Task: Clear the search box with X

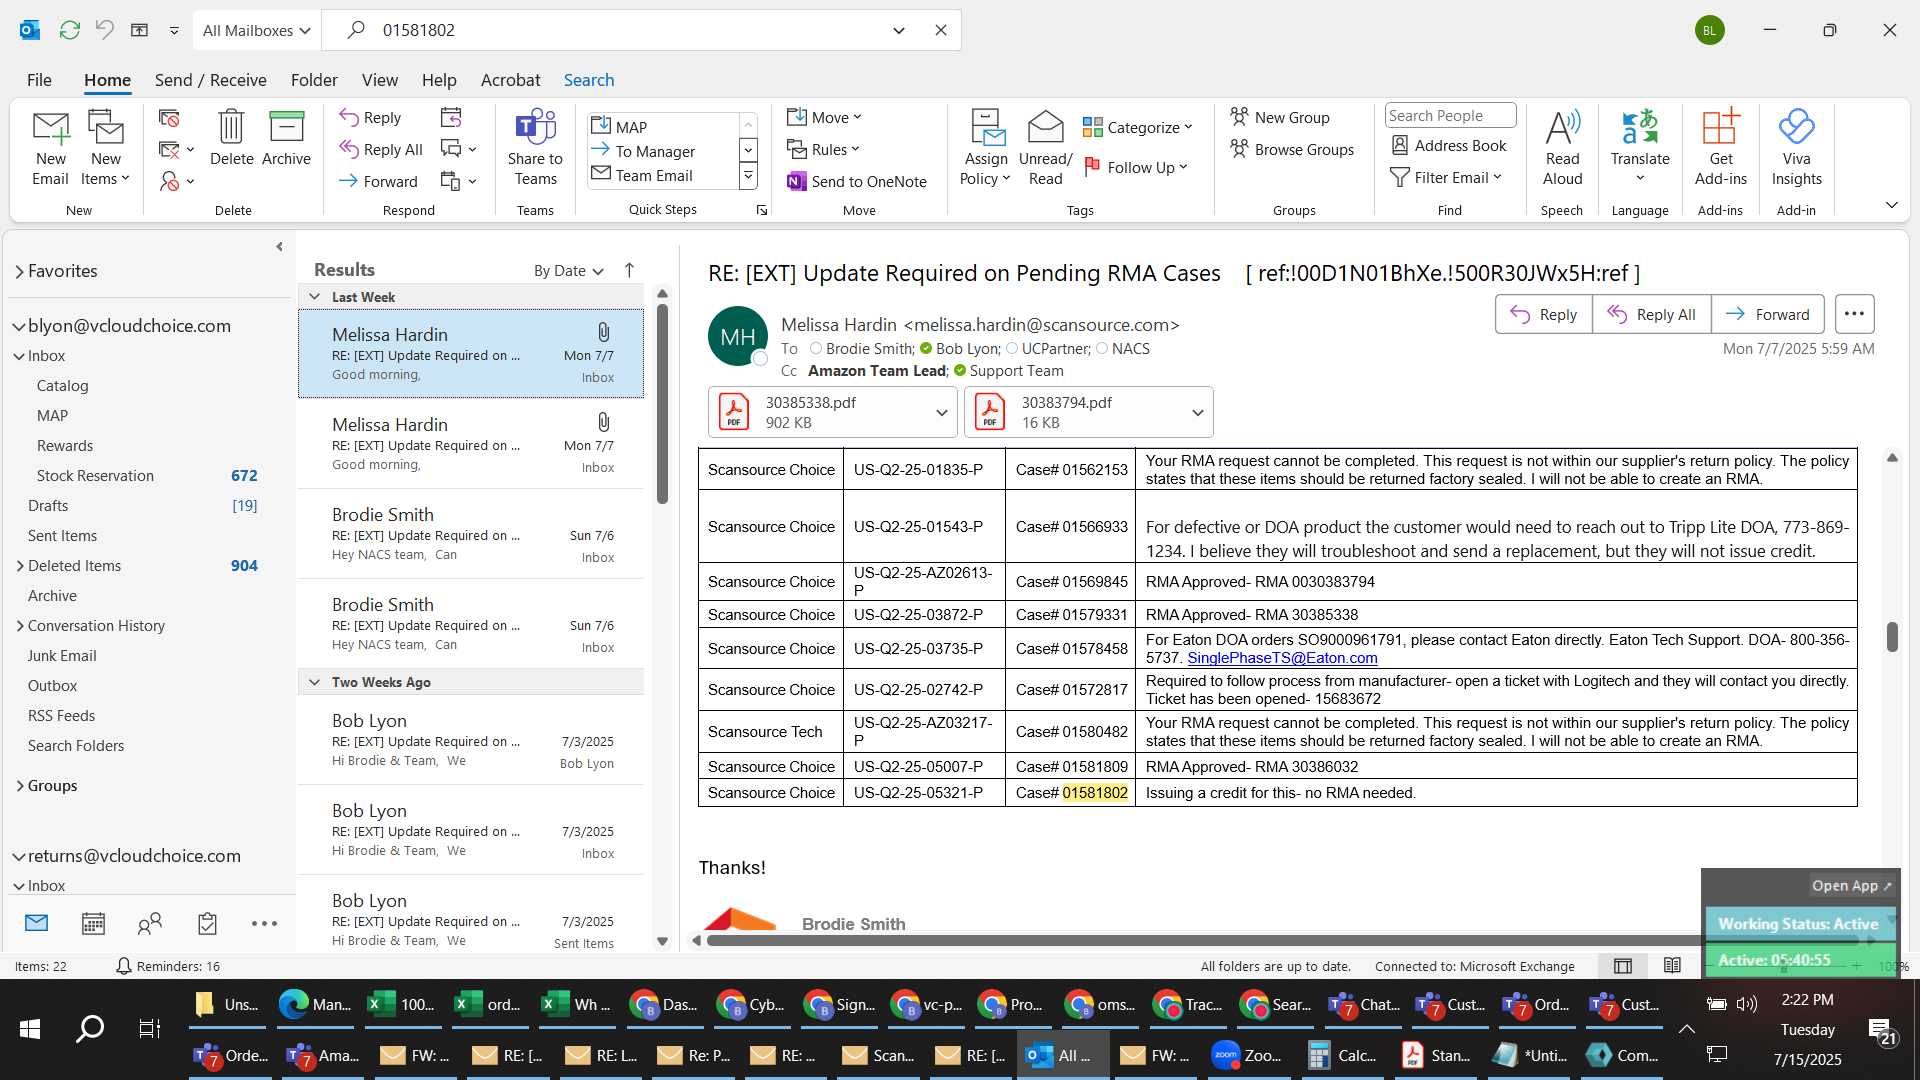Action: click(941, 30)
